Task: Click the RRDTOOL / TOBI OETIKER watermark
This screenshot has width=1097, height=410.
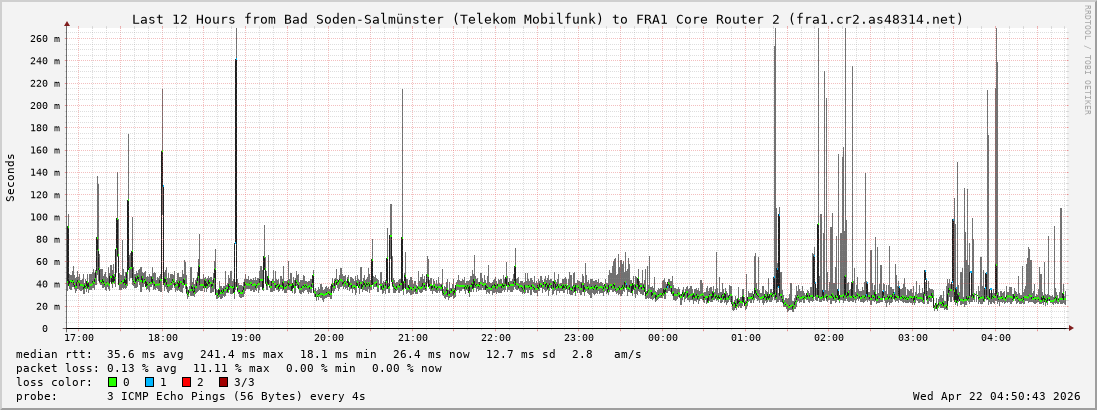Action: pyautogui.click(x=1087, y=60)
